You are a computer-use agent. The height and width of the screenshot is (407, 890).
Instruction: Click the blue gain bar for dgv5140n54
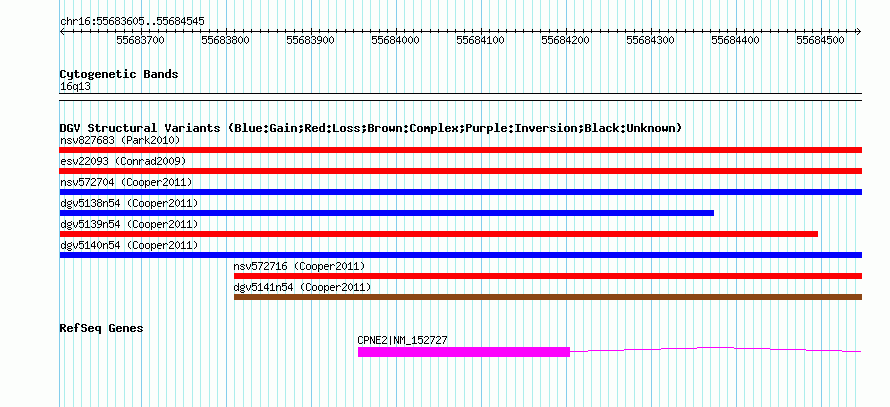pyautogui.click(x=461, y=255)
